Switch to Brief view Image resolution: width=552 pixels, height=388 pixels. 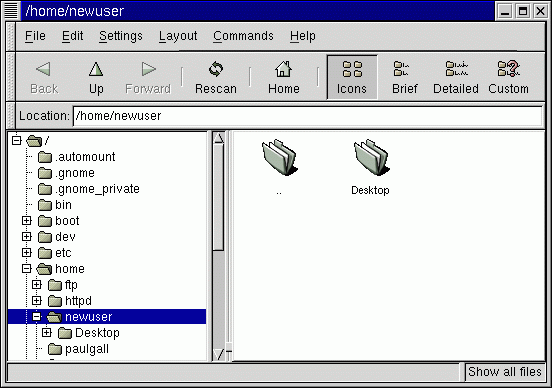click(404, 77)
